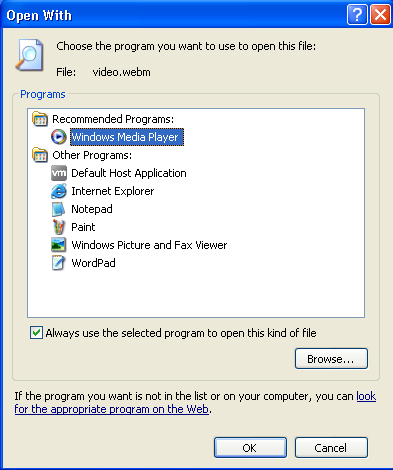Choose the Internet Explorer icon
The width and height of the screenshot is (393, 470).
pos(59,191)
